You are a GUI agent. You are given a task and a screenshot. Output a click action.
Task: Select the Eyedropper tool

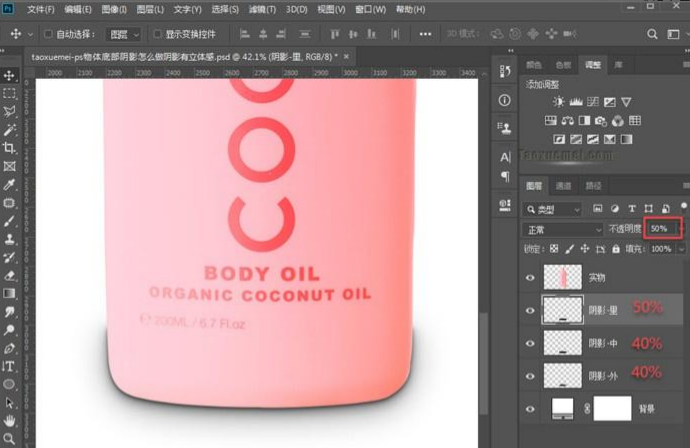(x=9, y=184)
